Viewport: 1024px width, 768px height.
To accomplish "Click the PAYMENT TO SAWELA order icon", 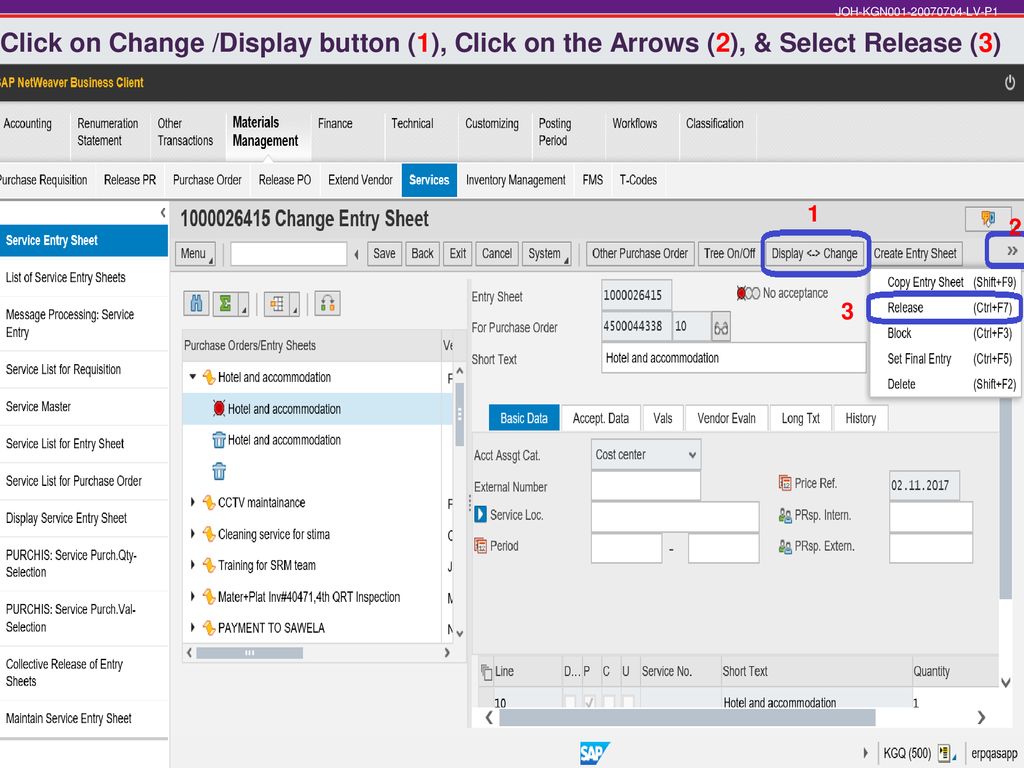I will point(209,628).
